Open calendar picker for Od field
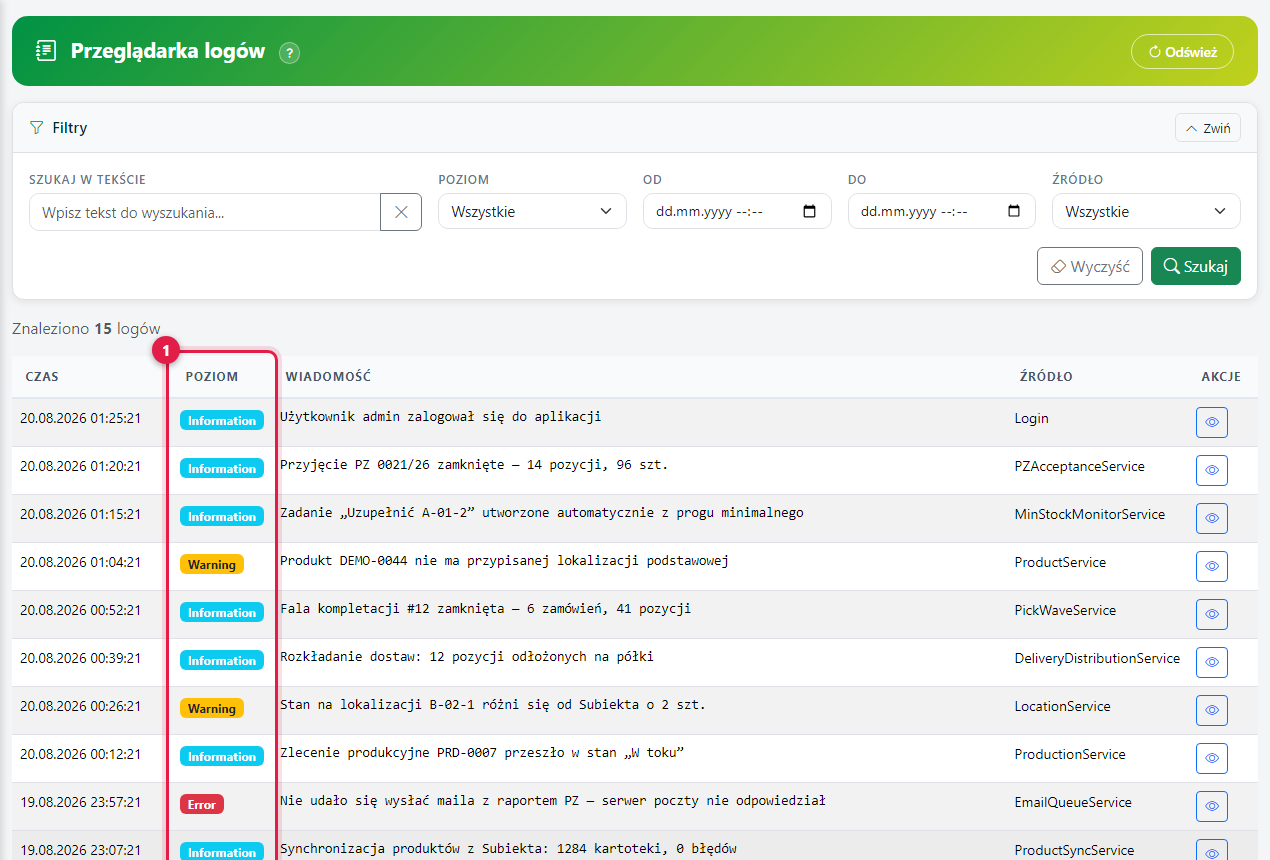 810,212
